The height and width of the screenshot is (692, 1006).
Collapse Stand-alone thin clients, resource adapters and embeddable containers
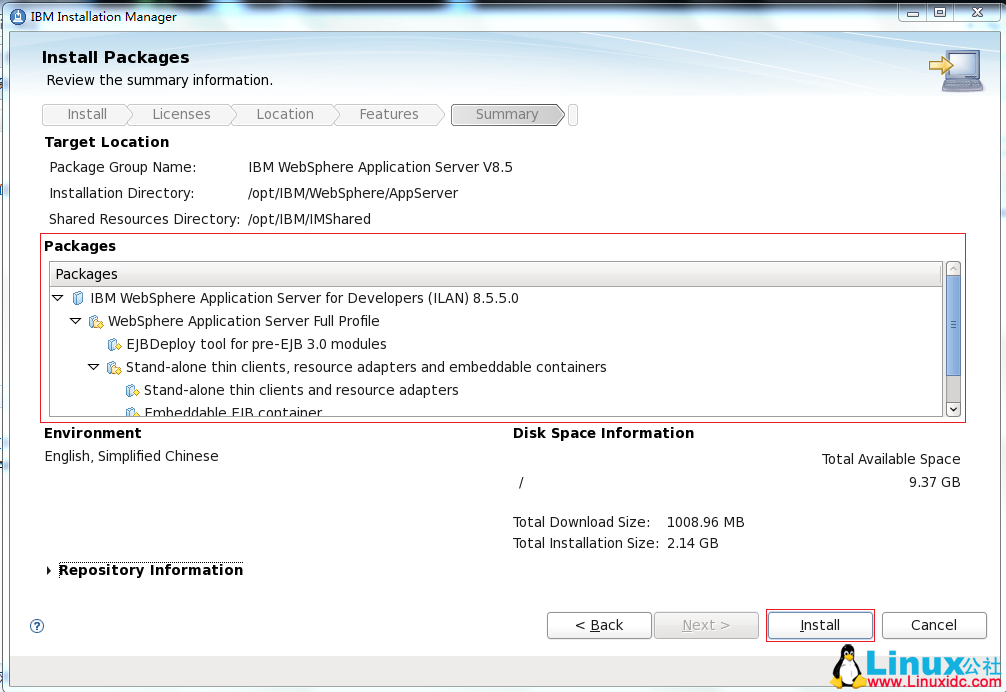(94, 367)
